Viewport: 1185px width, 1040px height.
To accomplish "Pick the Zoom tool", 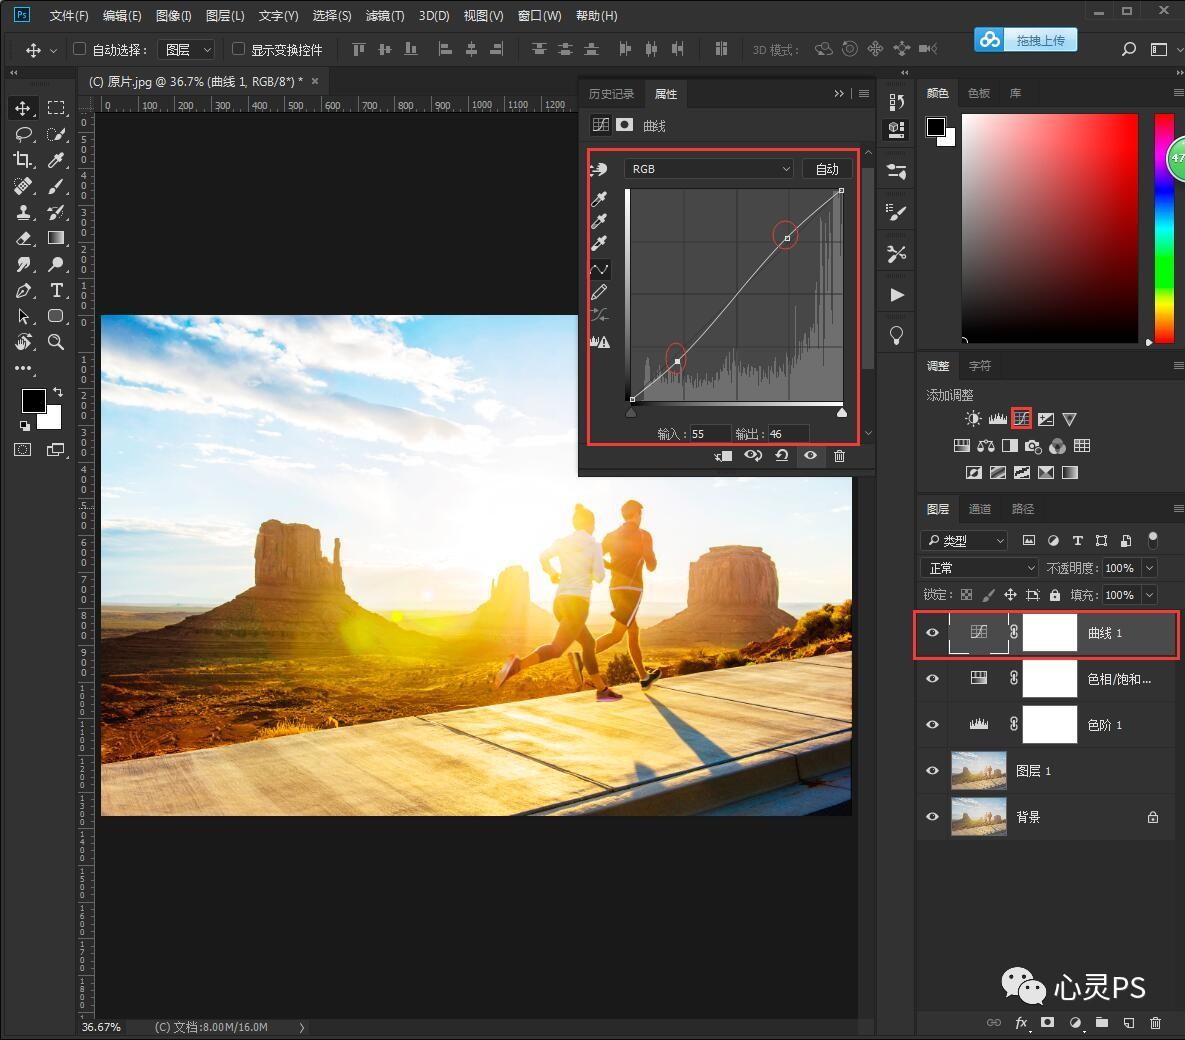I will coord(56,342).
